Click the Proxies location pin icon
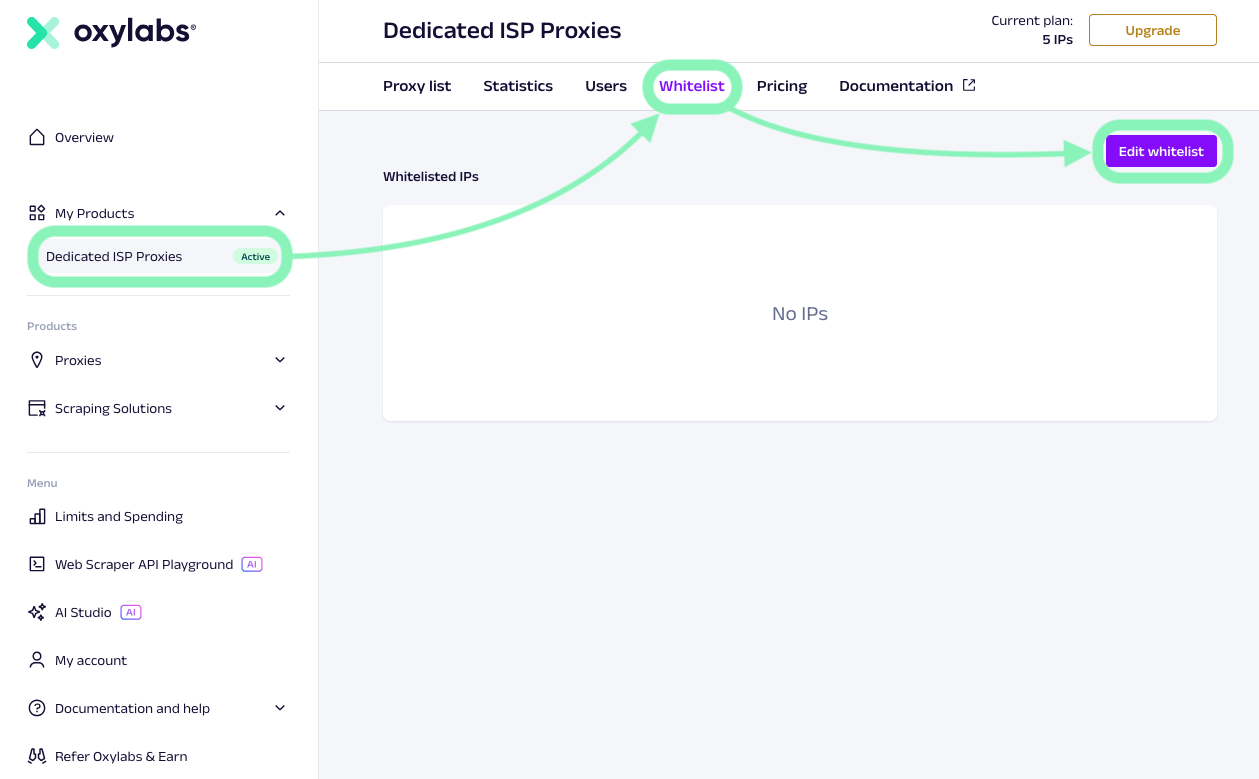The height and width of the screenshot is (779, 1259). pos(37,360)
